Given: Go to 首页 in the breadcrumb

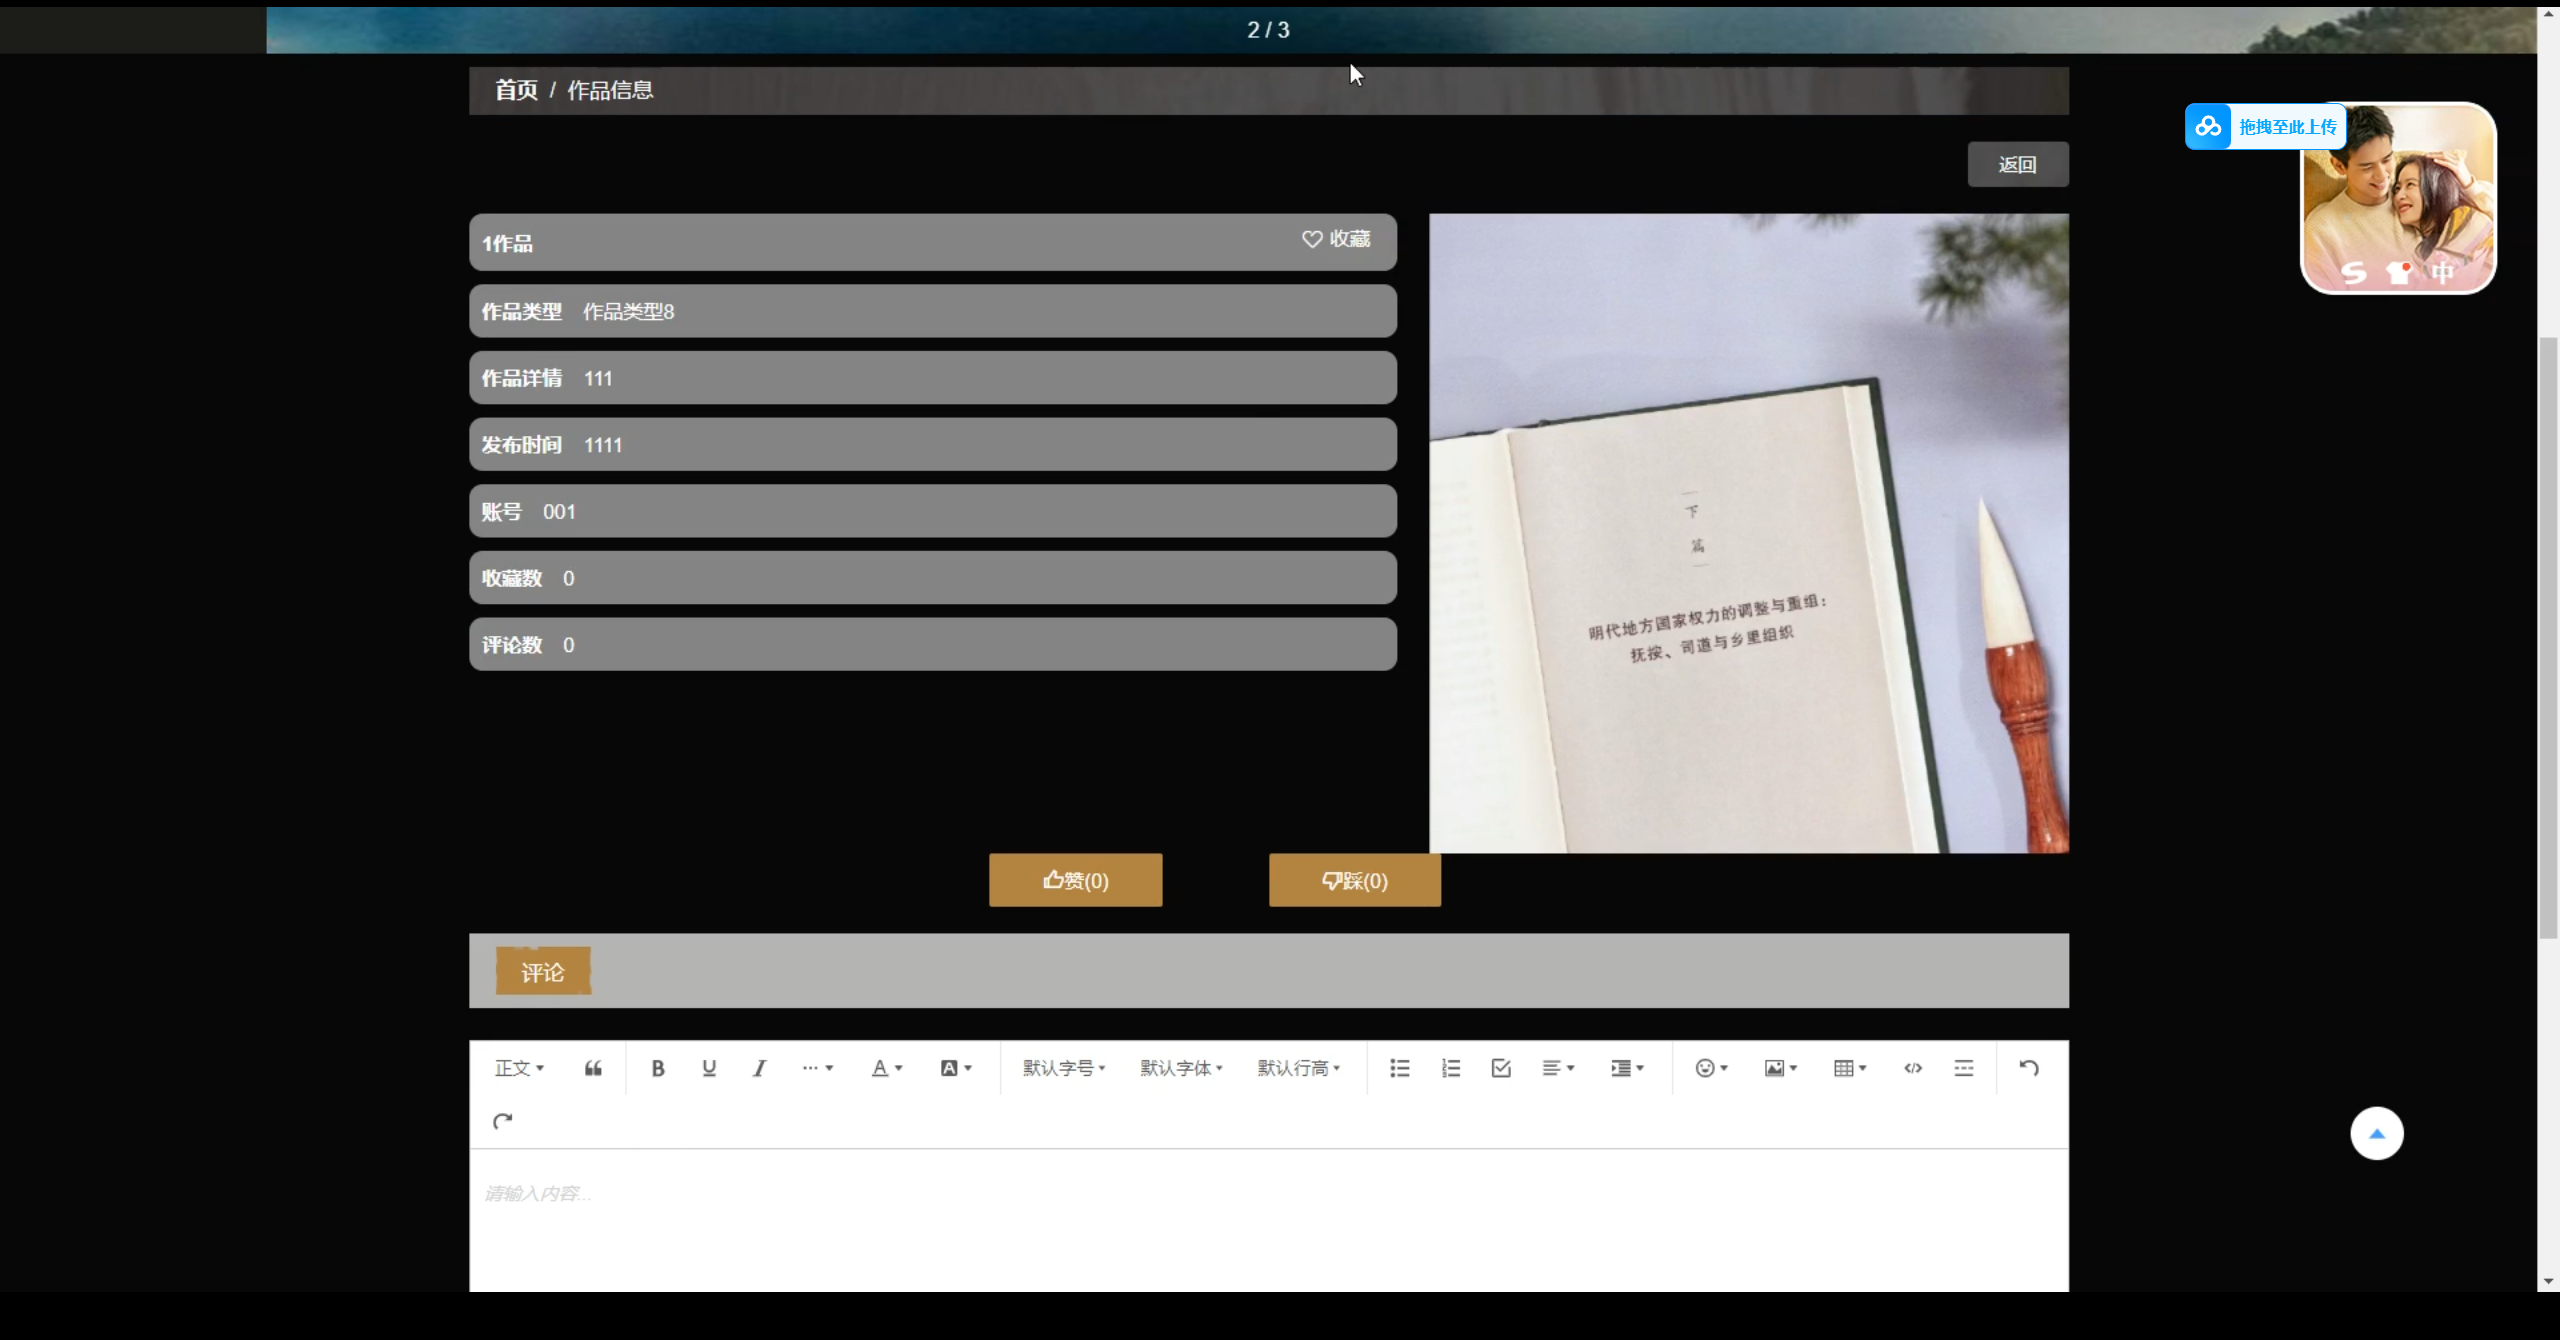Looking at the screenshot, I should tap(516, 90).
